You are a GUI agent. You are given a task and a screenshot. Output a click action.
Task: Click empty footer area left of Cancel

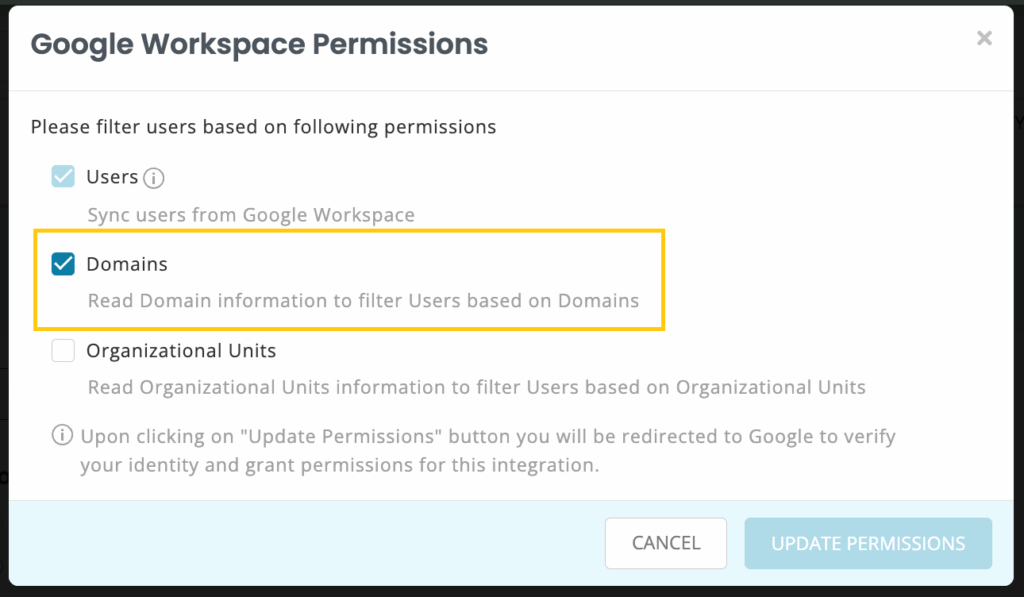click(300, 543)
